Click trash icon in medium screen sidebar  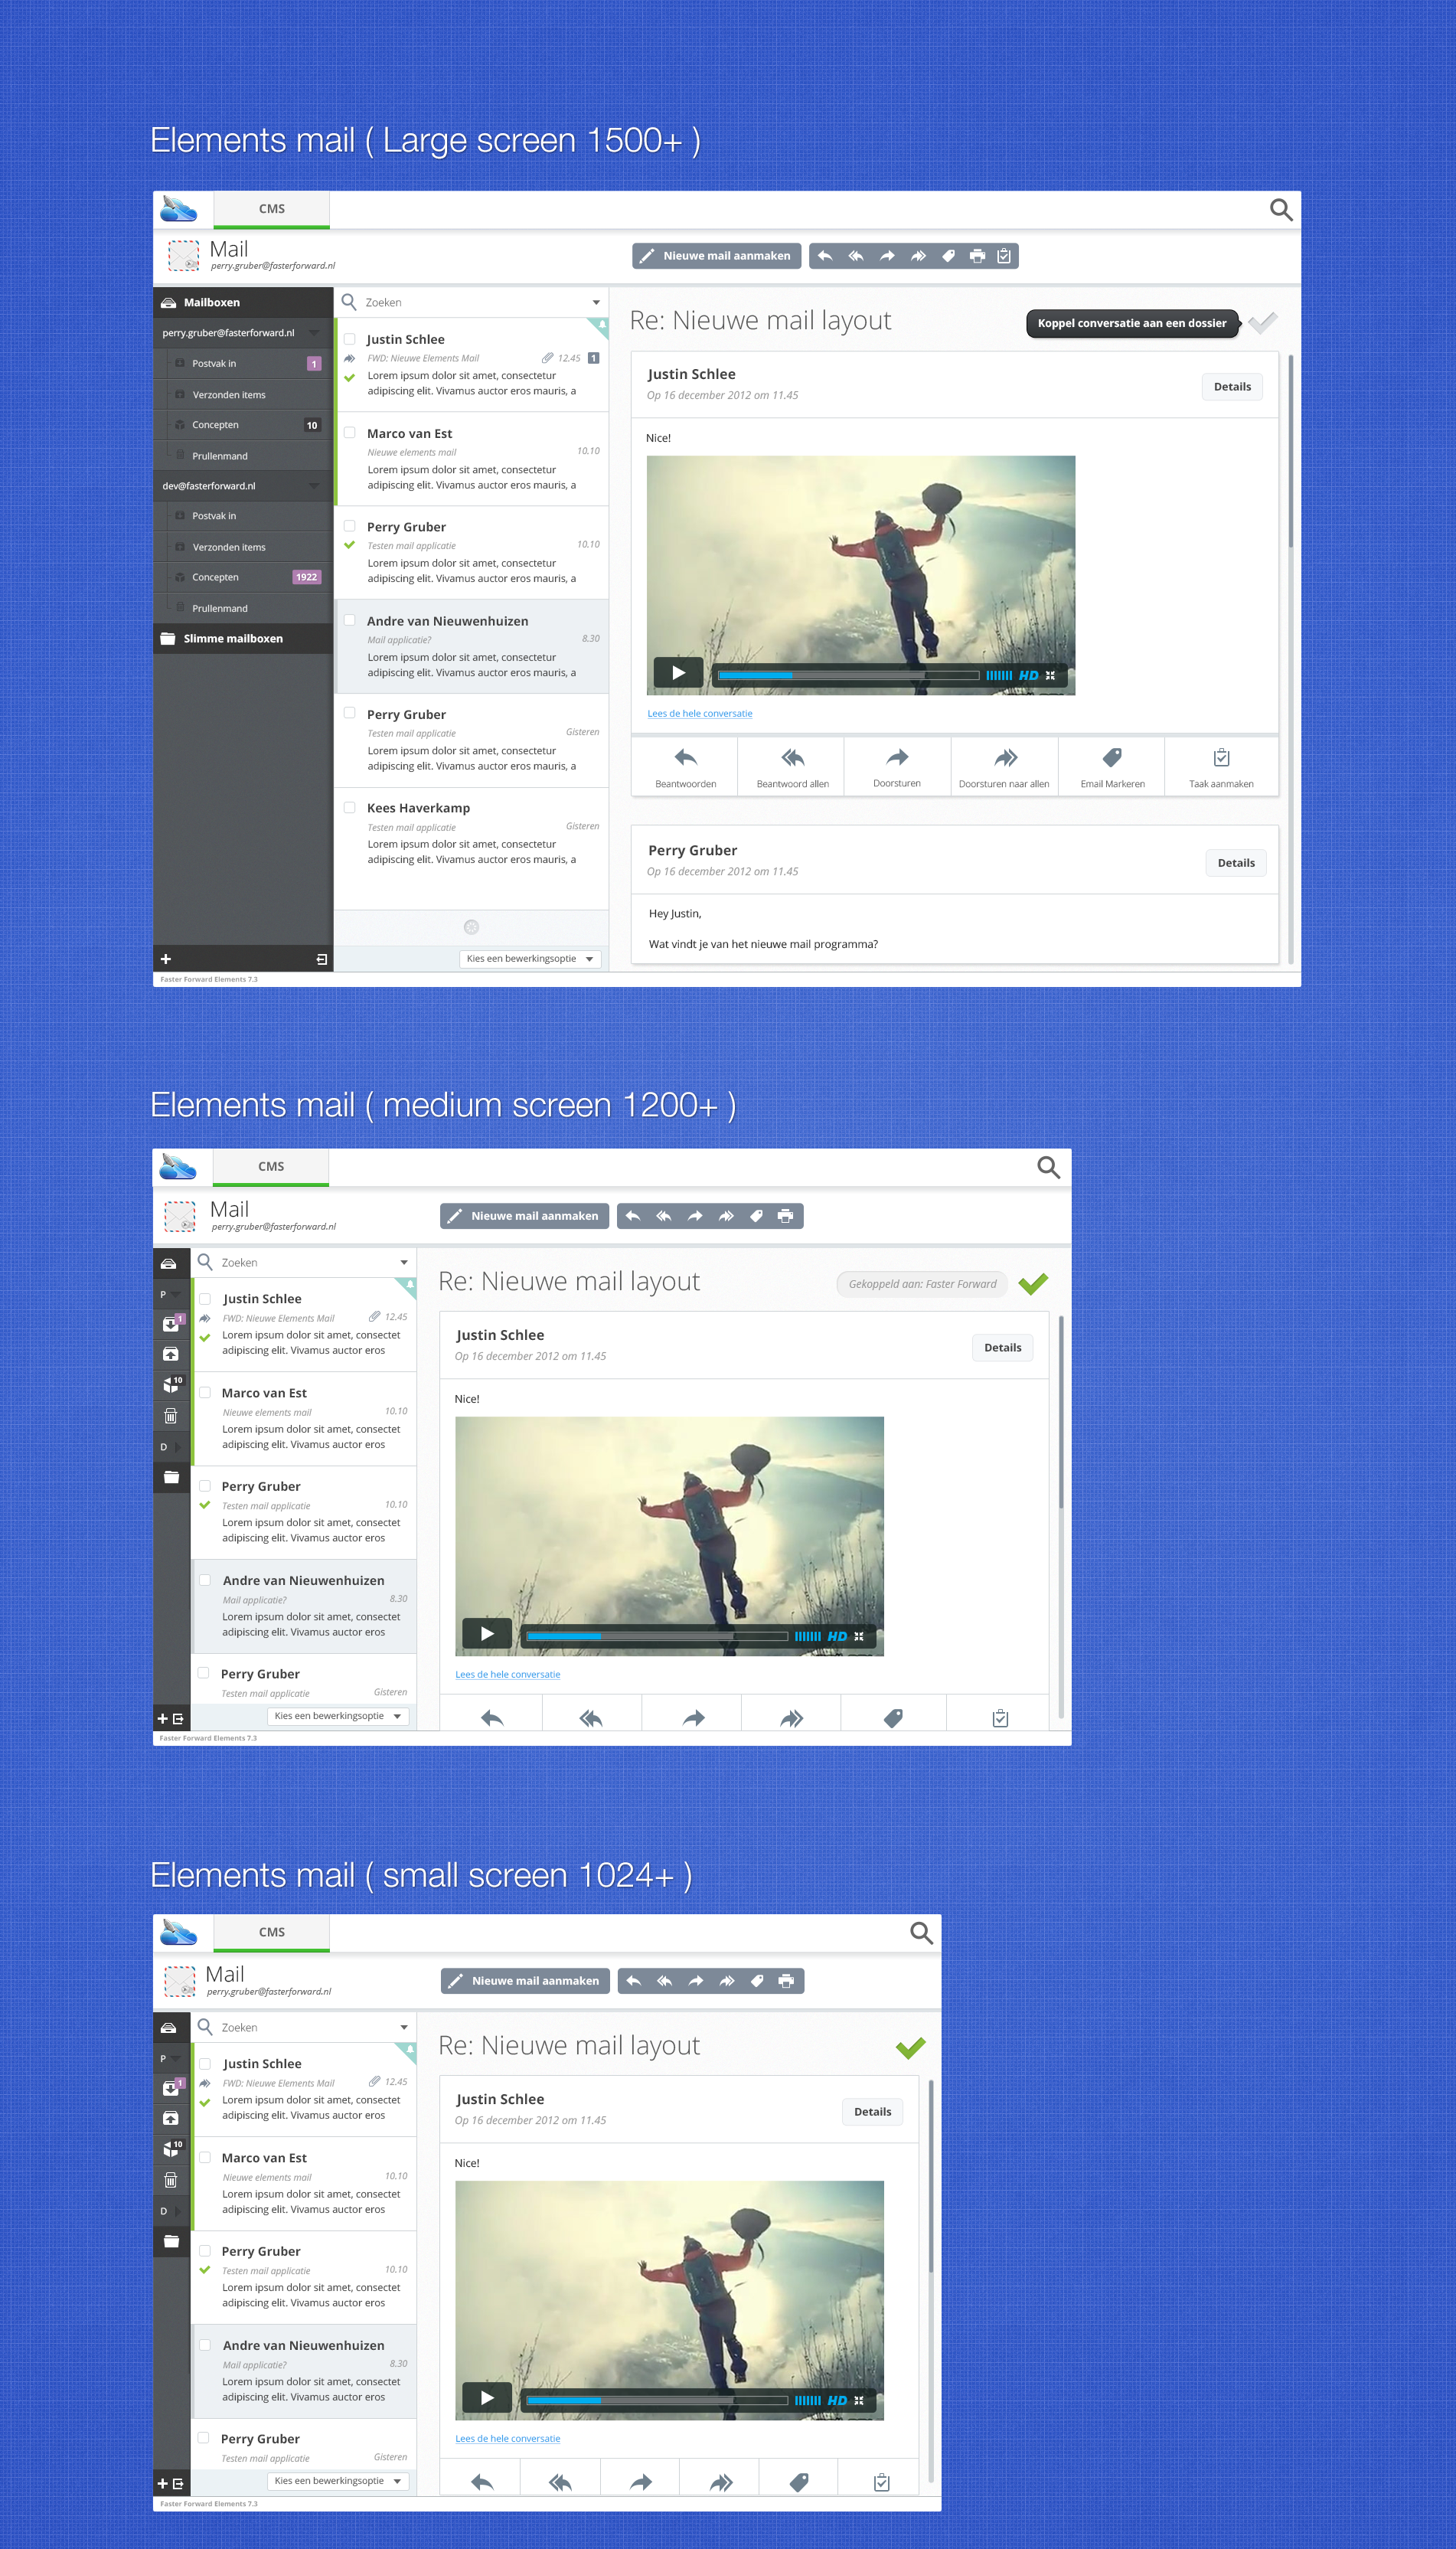pos(171,1415)
